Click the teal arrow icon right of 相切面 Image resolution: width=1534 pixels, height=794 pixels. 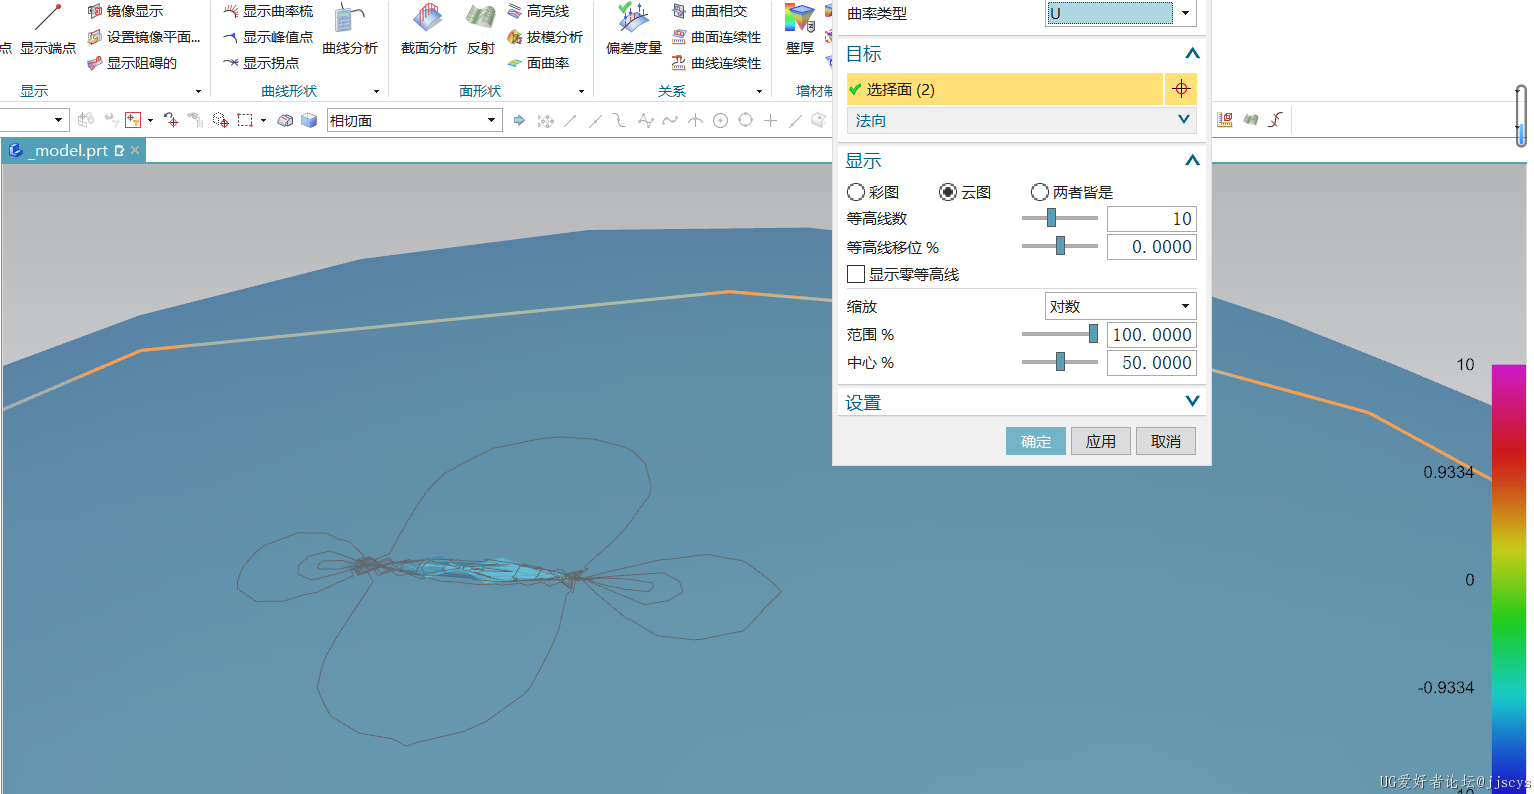click(x=519, y=120)
